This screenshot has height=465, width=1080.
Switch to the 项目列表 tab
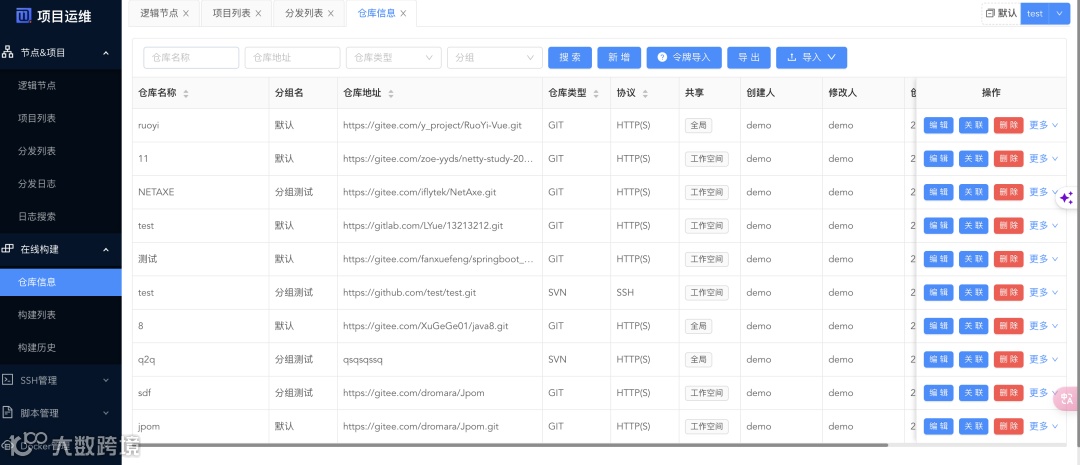point(231,14)
